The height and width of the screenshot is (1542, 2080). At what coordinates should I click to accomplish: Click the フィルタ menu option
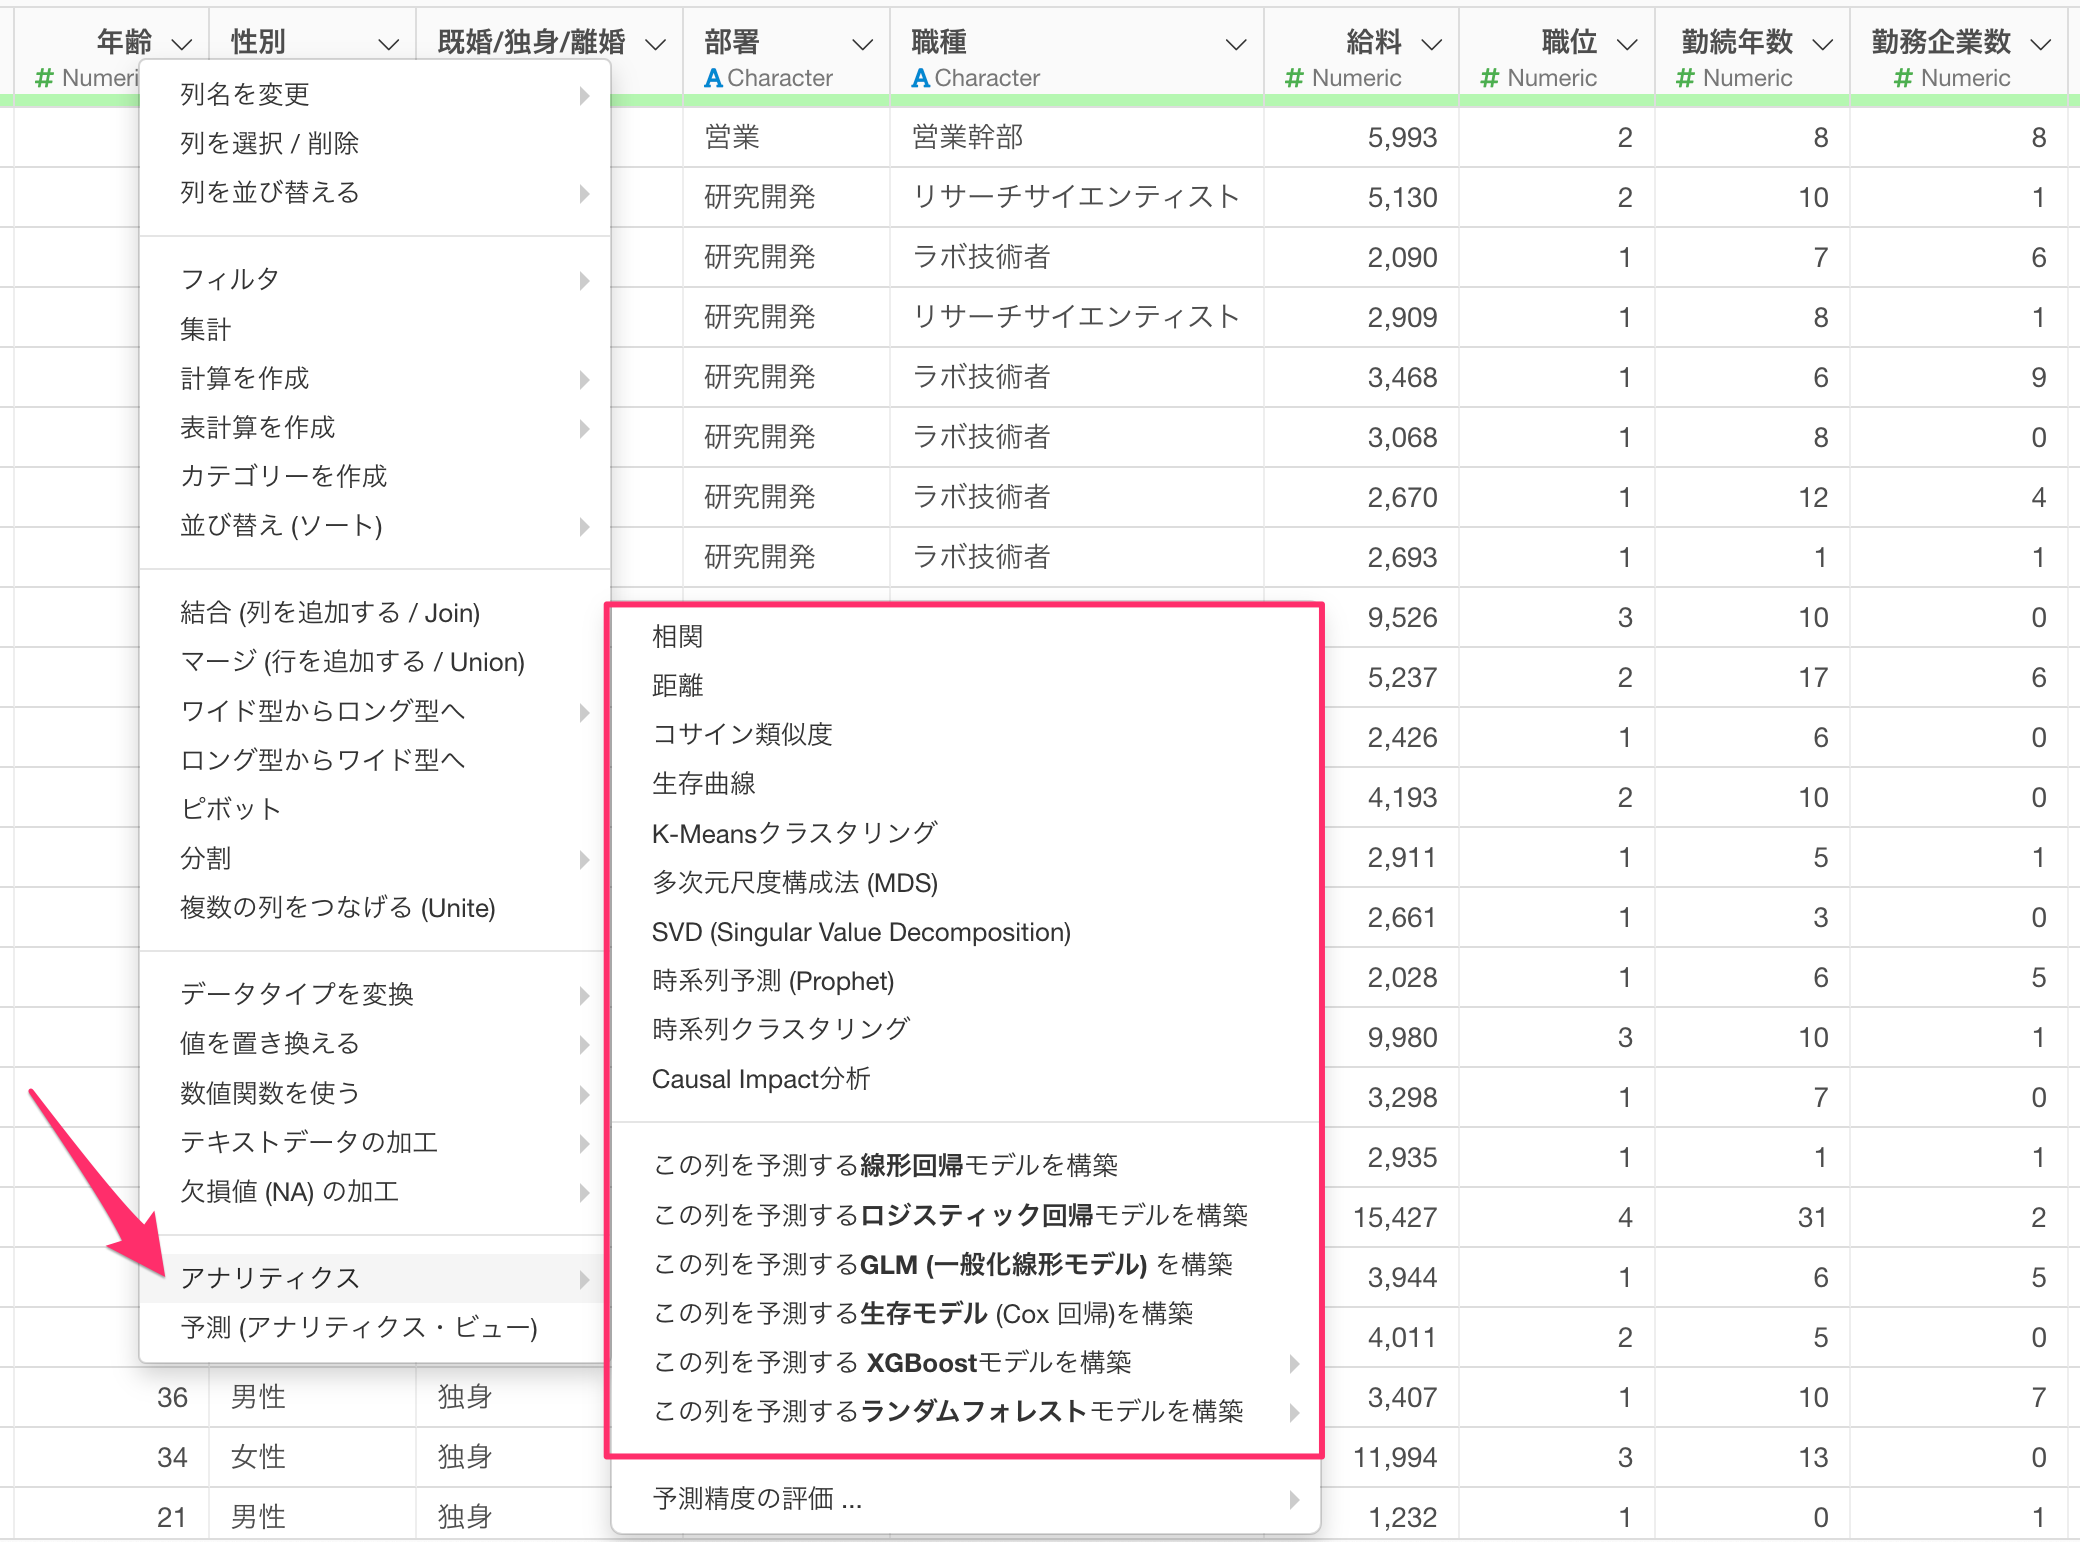pyautogui.click(x=229, y=279)
